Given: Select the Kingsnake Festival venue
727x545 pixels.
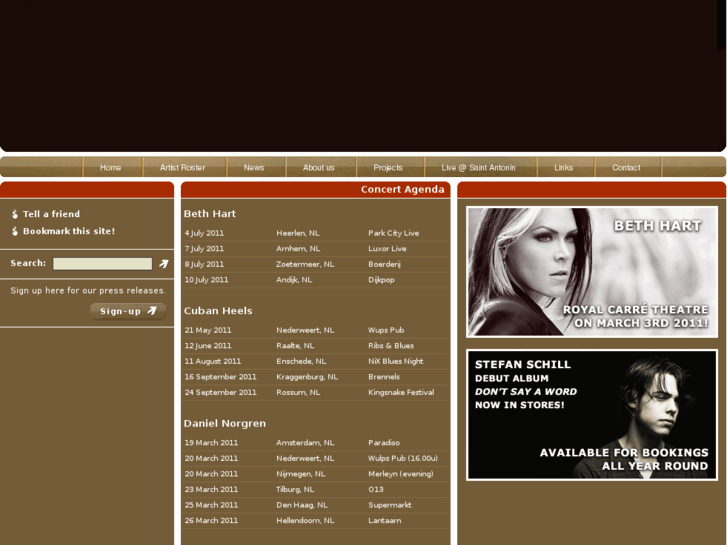Looking at the screenshot, I should click(401, 392).
